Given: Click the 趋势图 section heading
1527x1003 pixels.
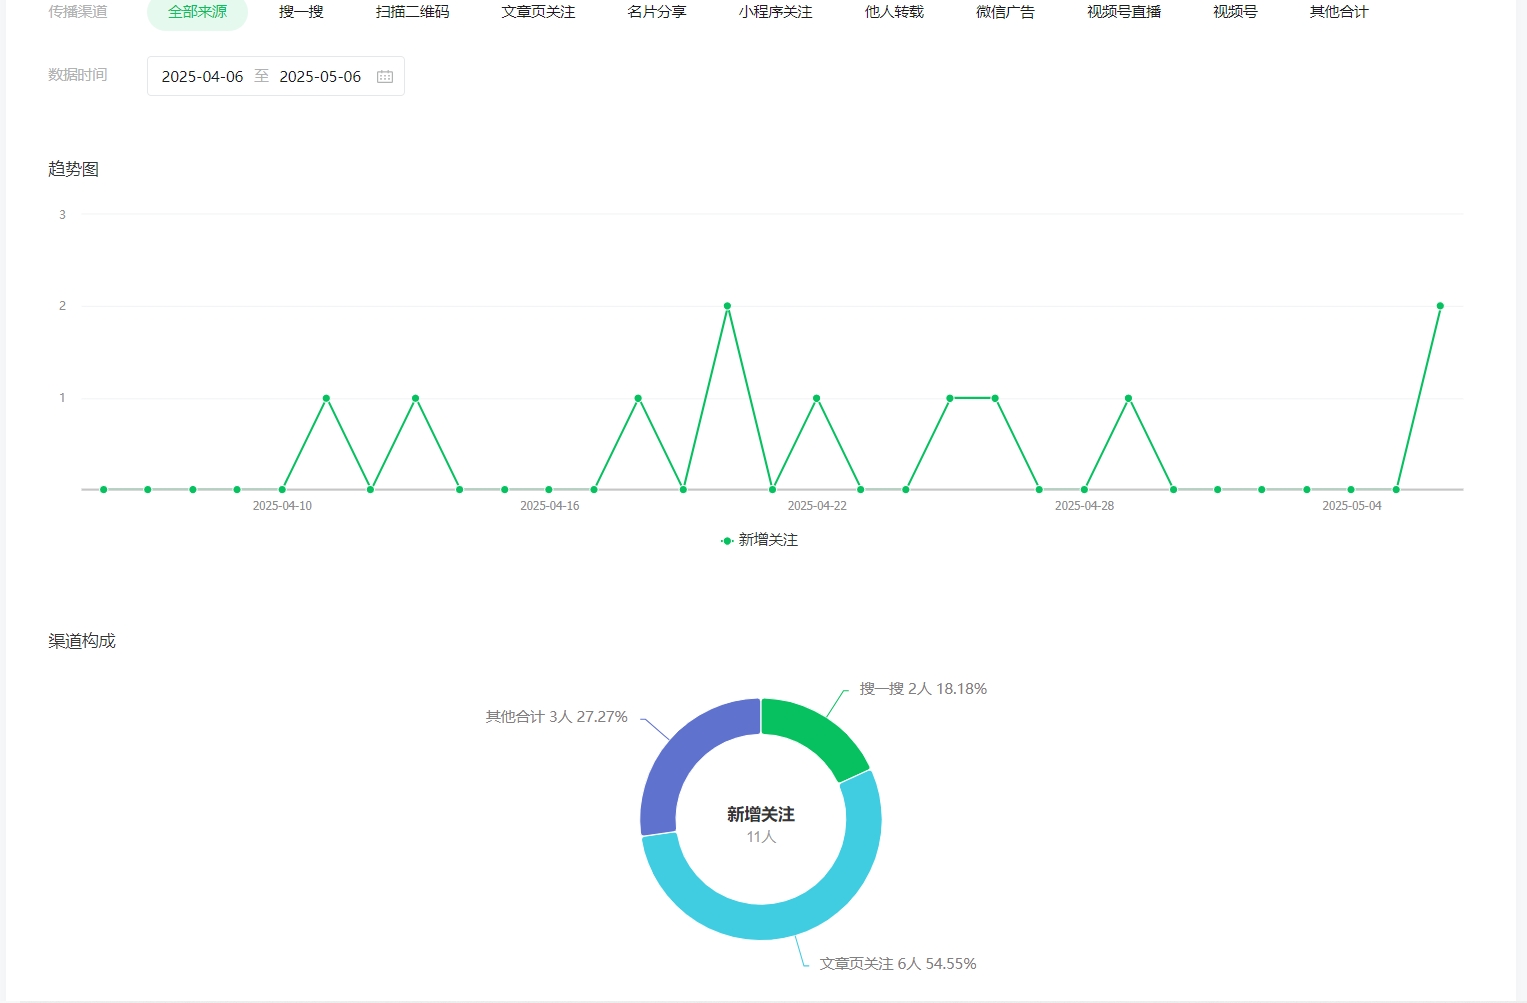Looking at the screenshot, I should 73,169.
